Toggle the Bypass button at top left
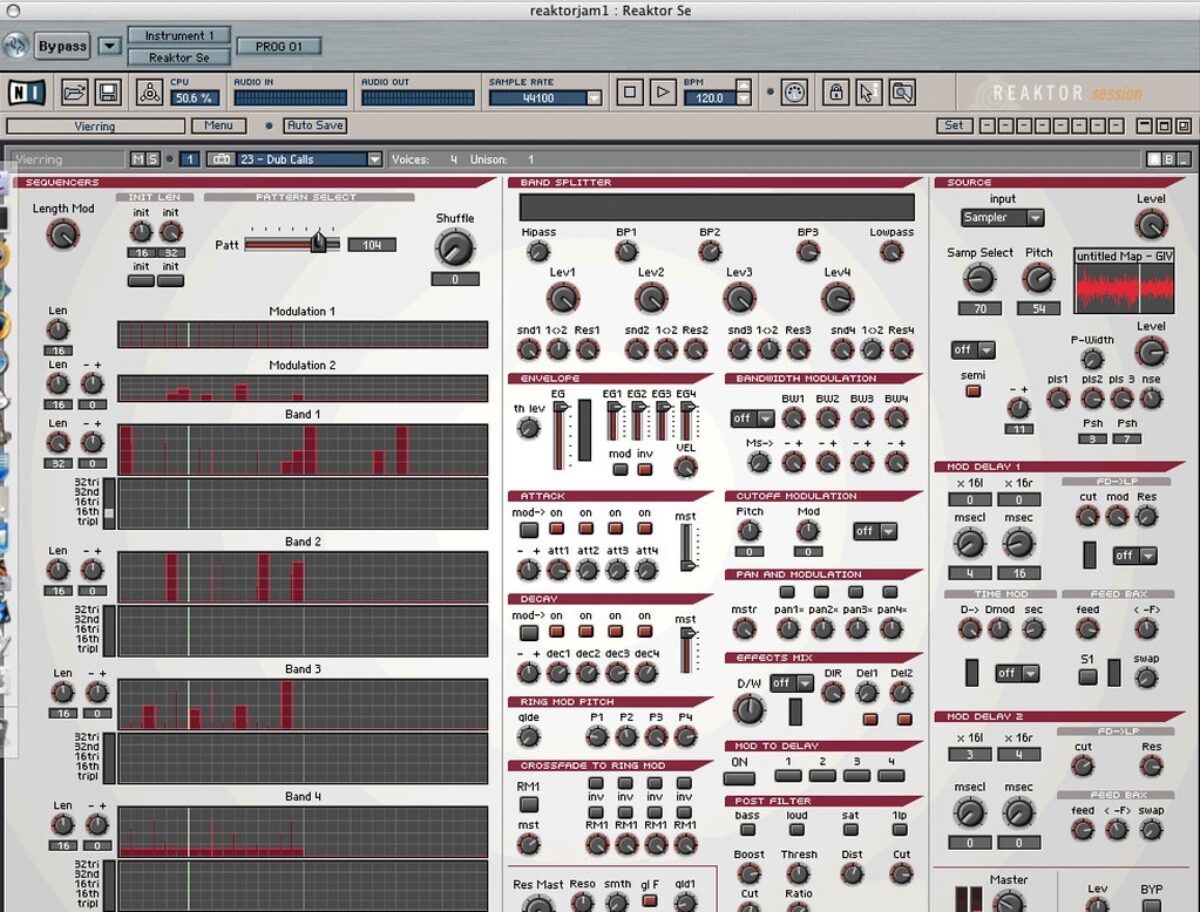Screen dimensions: 1200x912 tap(63, 45)
